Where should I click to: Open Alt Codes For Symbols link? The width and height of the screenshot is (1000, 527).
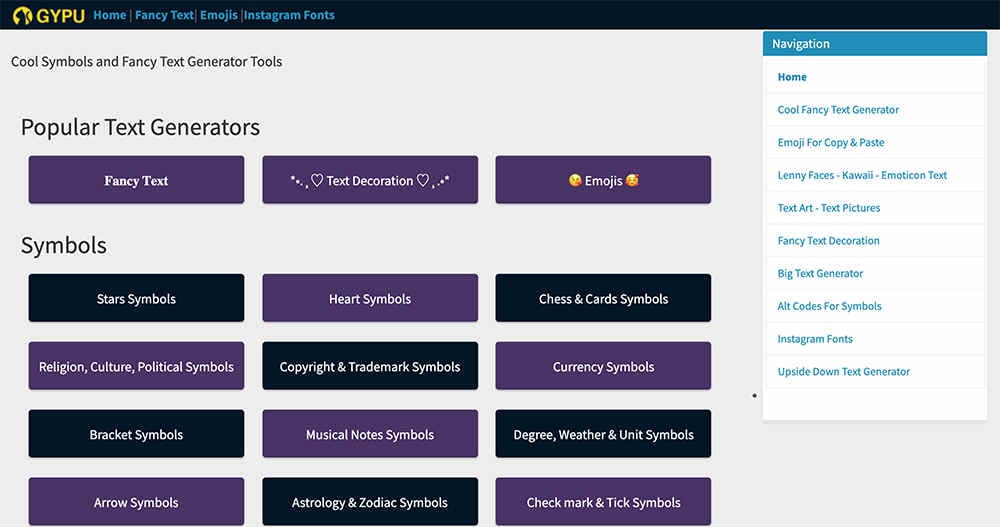(829, 306)
